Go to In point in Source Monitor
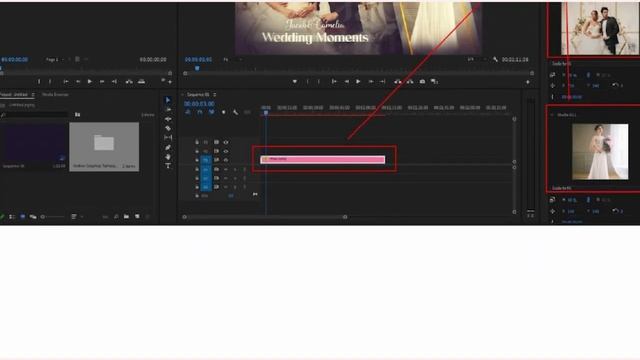The image size is (640, 360). coord(66,82)
